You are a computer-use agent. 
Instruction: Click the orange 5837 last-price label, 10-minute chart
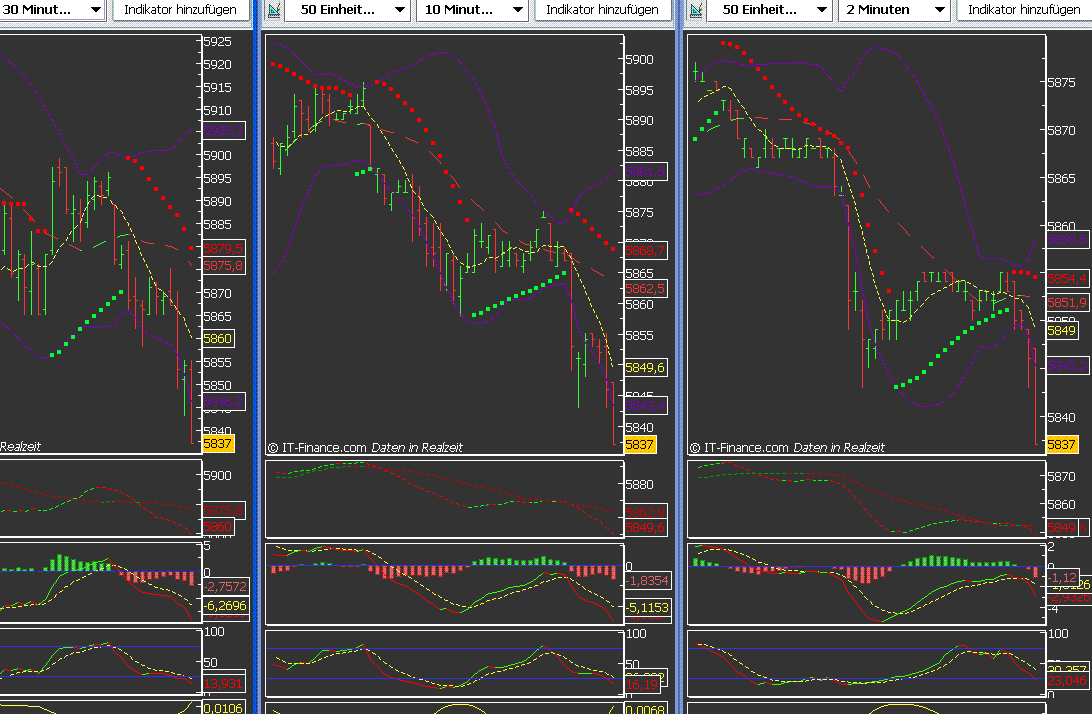(640, 444)
